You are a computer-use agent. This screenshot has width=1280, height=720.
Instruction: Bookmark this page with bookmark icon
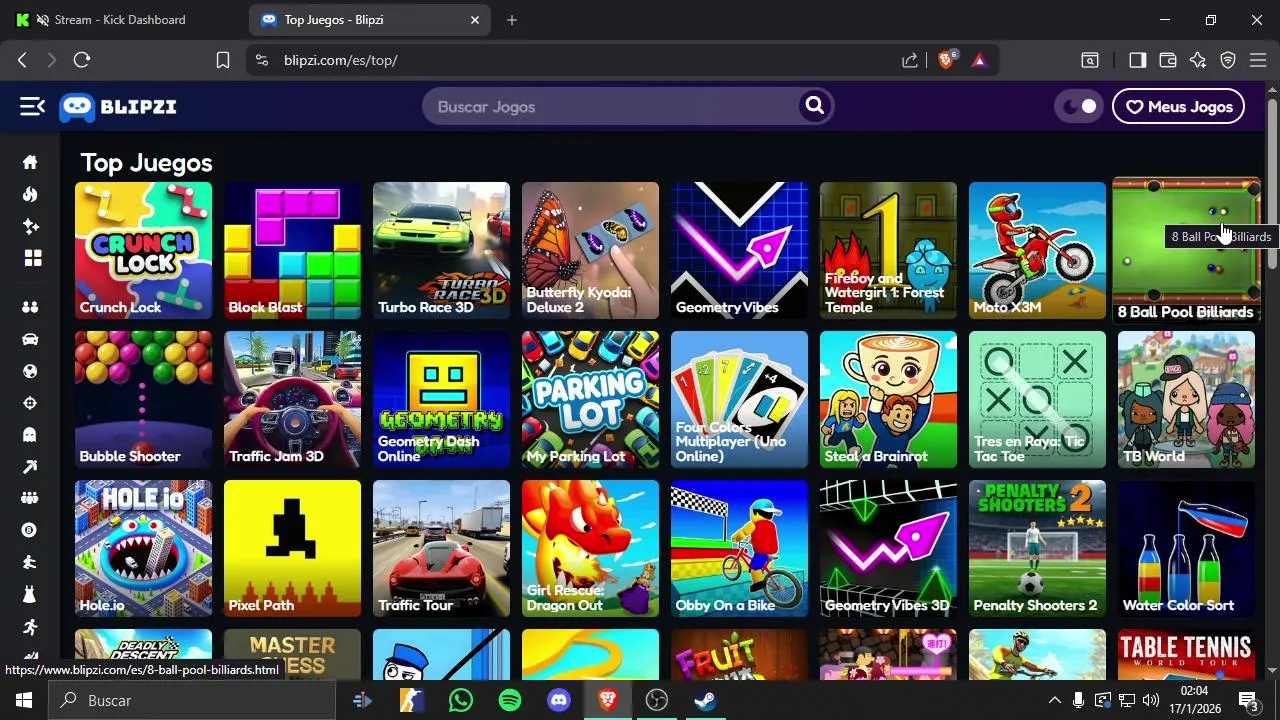pos(223,60)
